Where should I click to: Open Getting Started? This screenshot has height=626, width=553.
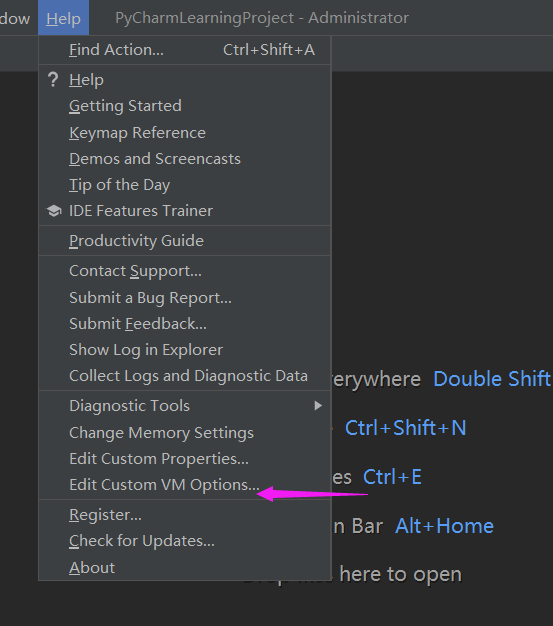pyautogui.click(x=184, y=106)
